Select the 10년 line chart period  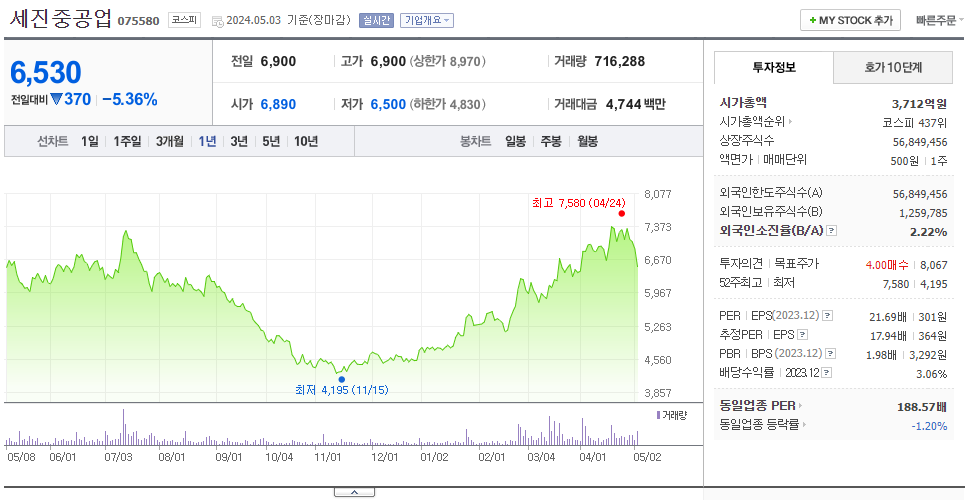306,141
